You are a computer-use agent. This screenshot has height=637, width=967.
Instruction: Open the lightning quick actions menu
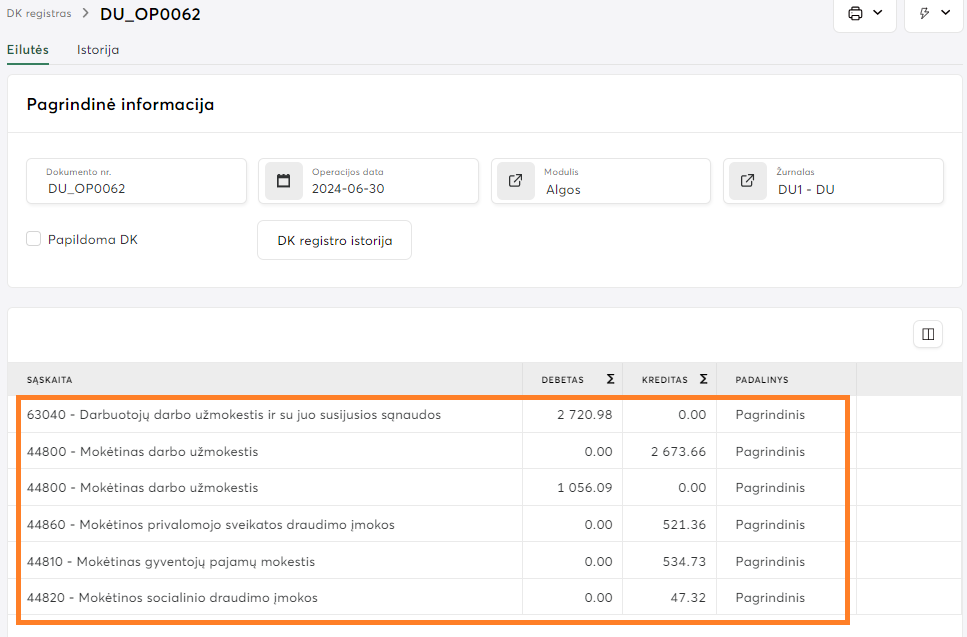933,14
